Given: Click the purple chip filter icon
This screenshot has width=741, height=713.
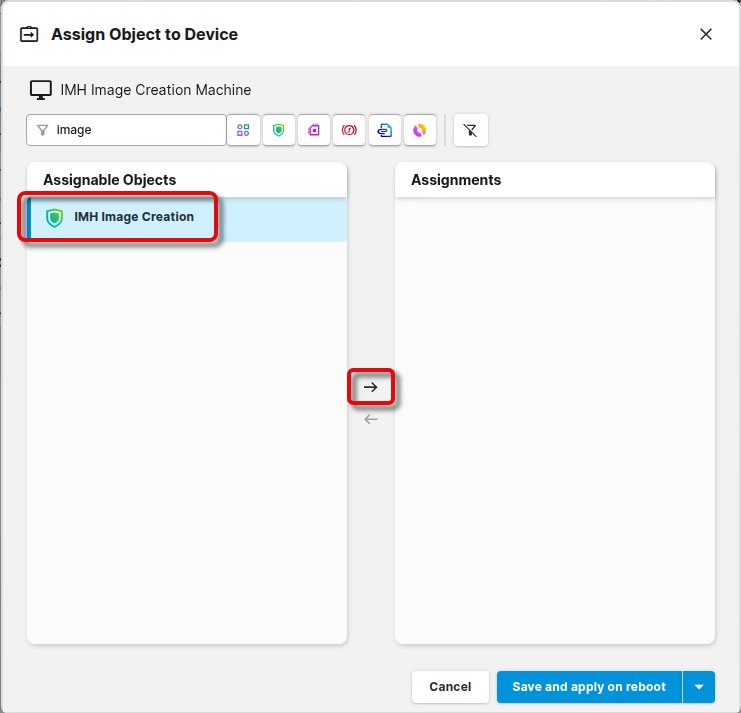Looking at the screenshot, I should 314,130.
